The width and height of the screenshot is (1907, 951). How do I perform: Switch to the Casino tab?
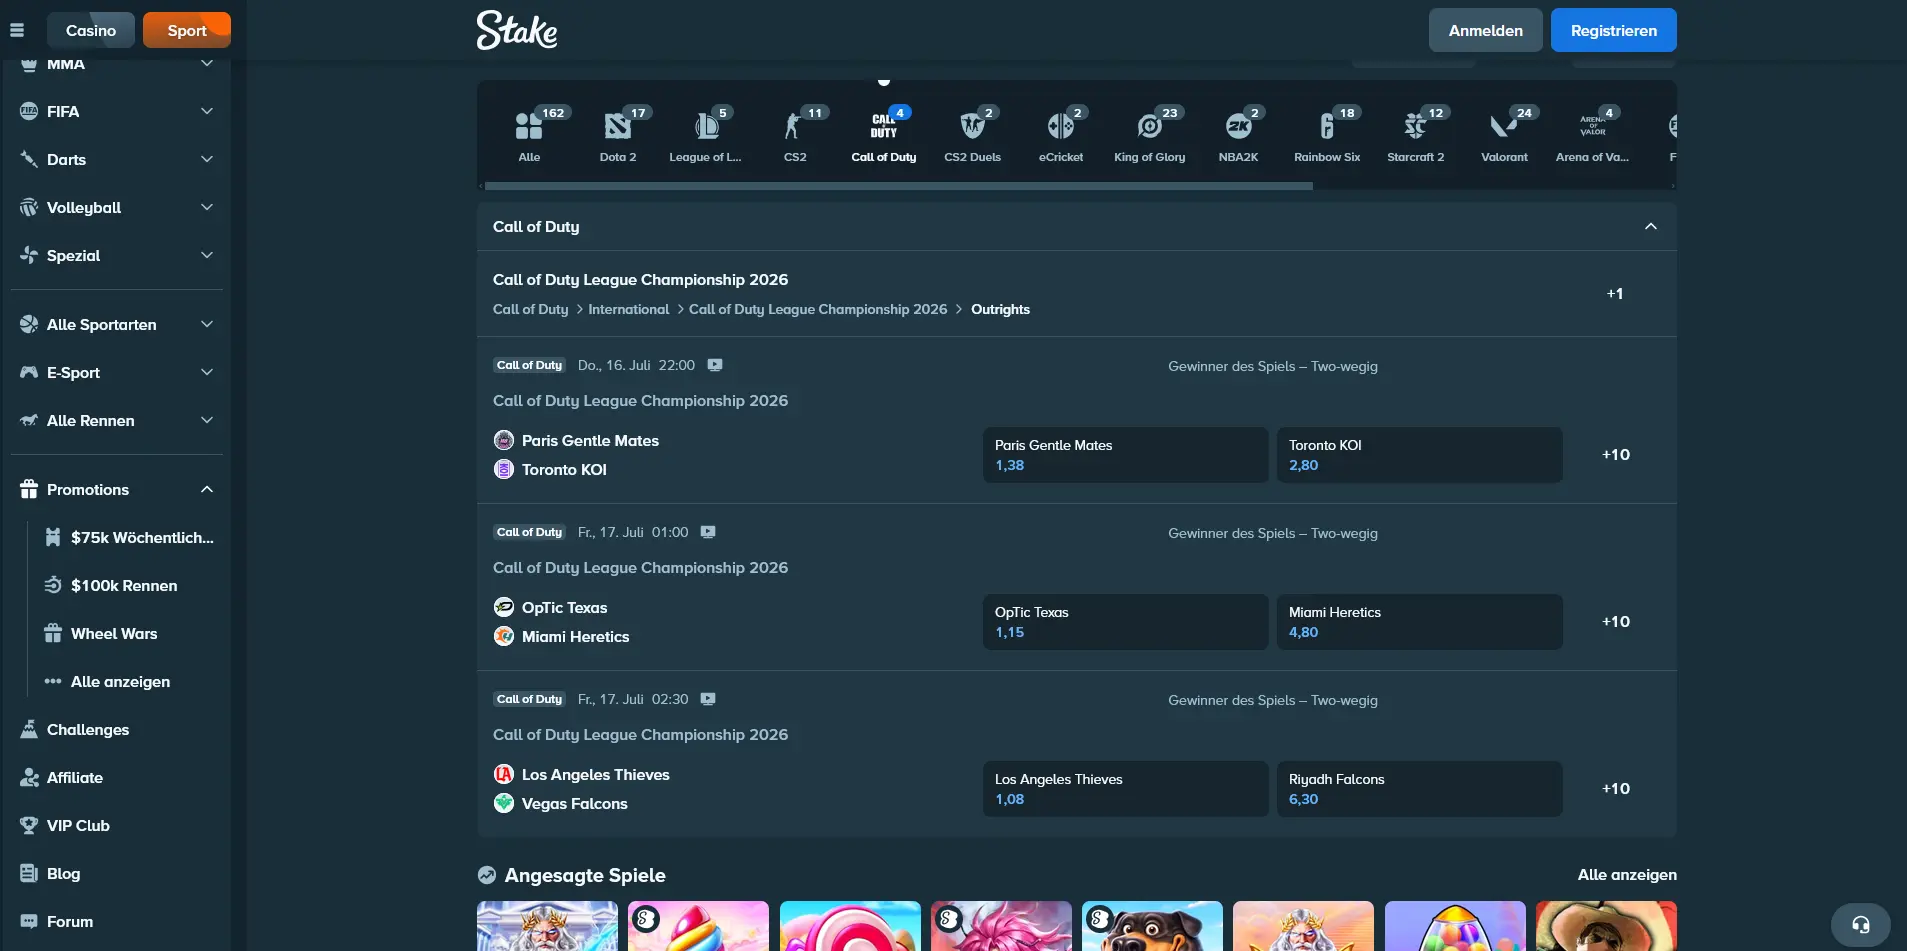pyautogui.click(x=91, y=30)
